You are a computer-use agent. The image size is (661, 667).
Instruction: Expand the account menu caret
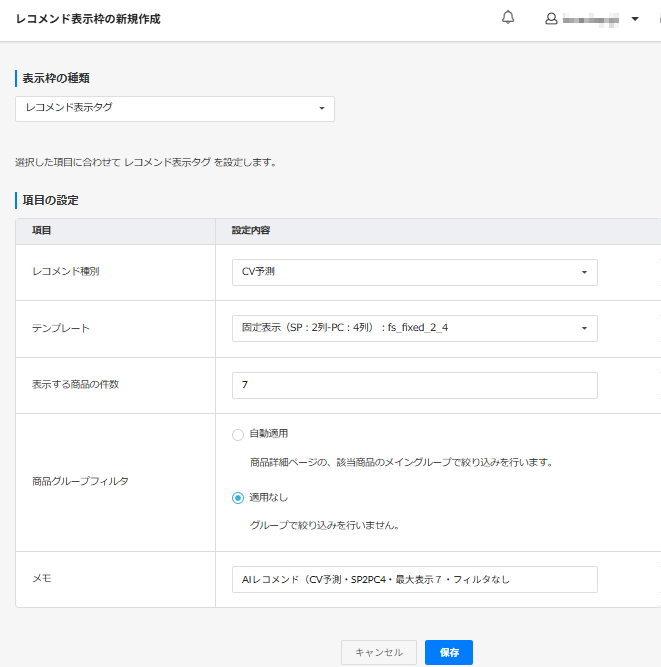pyautogui.click(x=635, y=19)
